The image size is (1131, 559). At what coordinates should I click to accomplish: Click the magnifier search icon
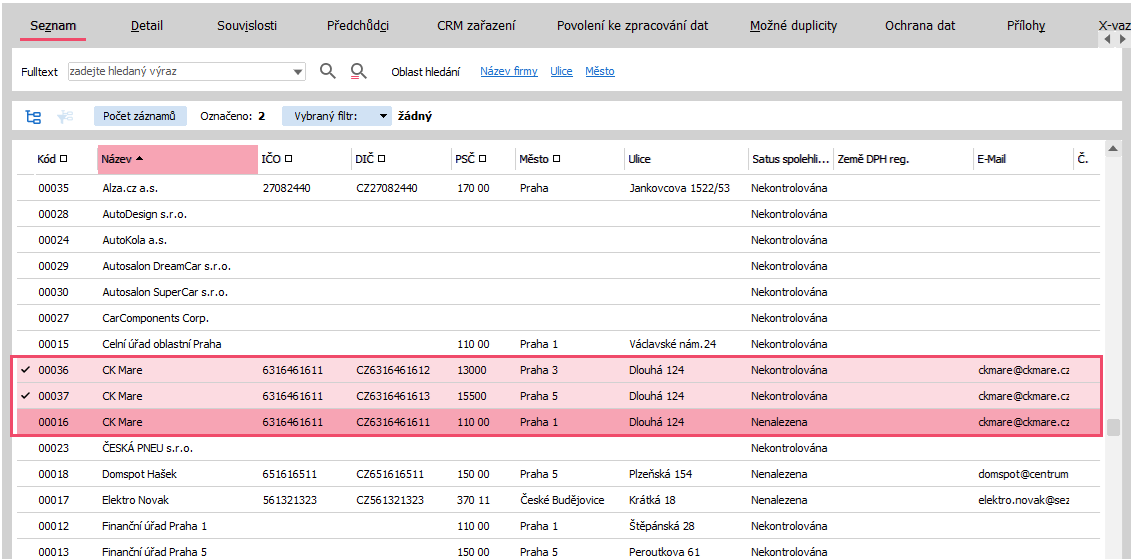[x=327, y=71]
